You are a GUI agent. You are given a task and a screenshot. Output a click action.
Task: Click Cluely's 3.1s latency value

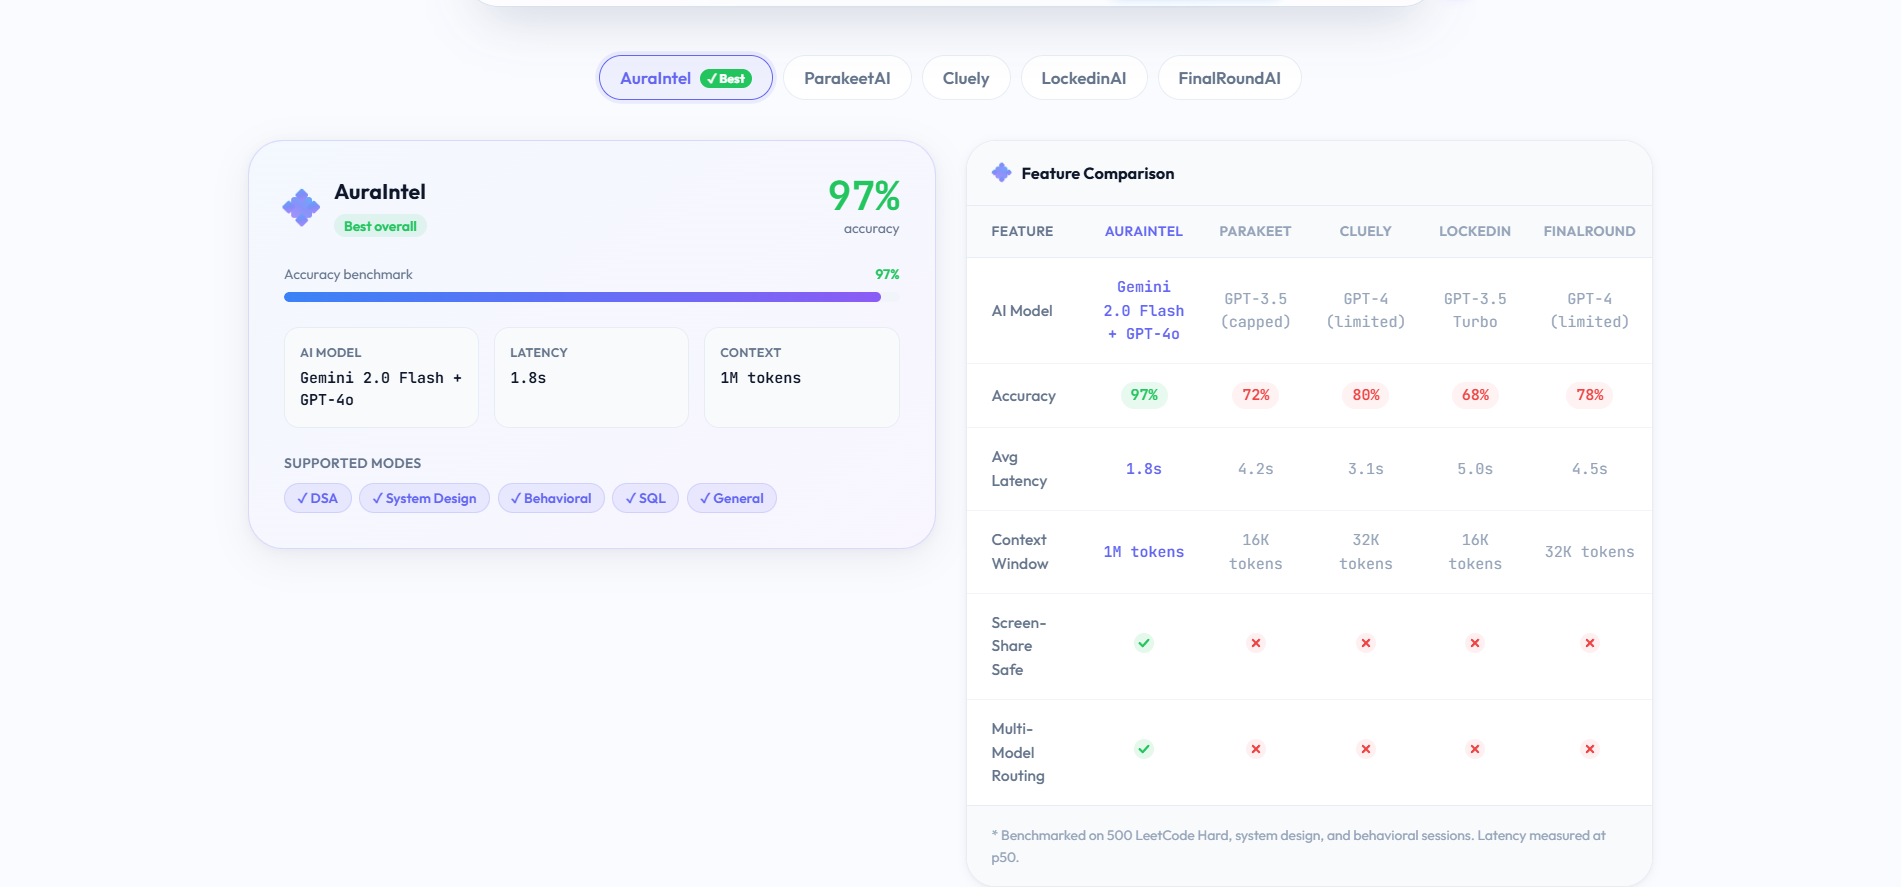click(1366, 469)
